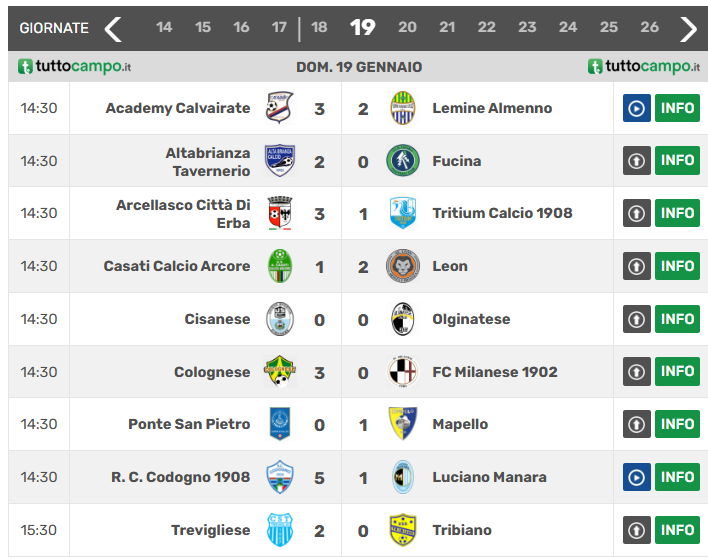Image resolution: width=708 pixels, height=560 pixels.
Task: Click the Colognese team crest
Action: click(x=280, y=372)
